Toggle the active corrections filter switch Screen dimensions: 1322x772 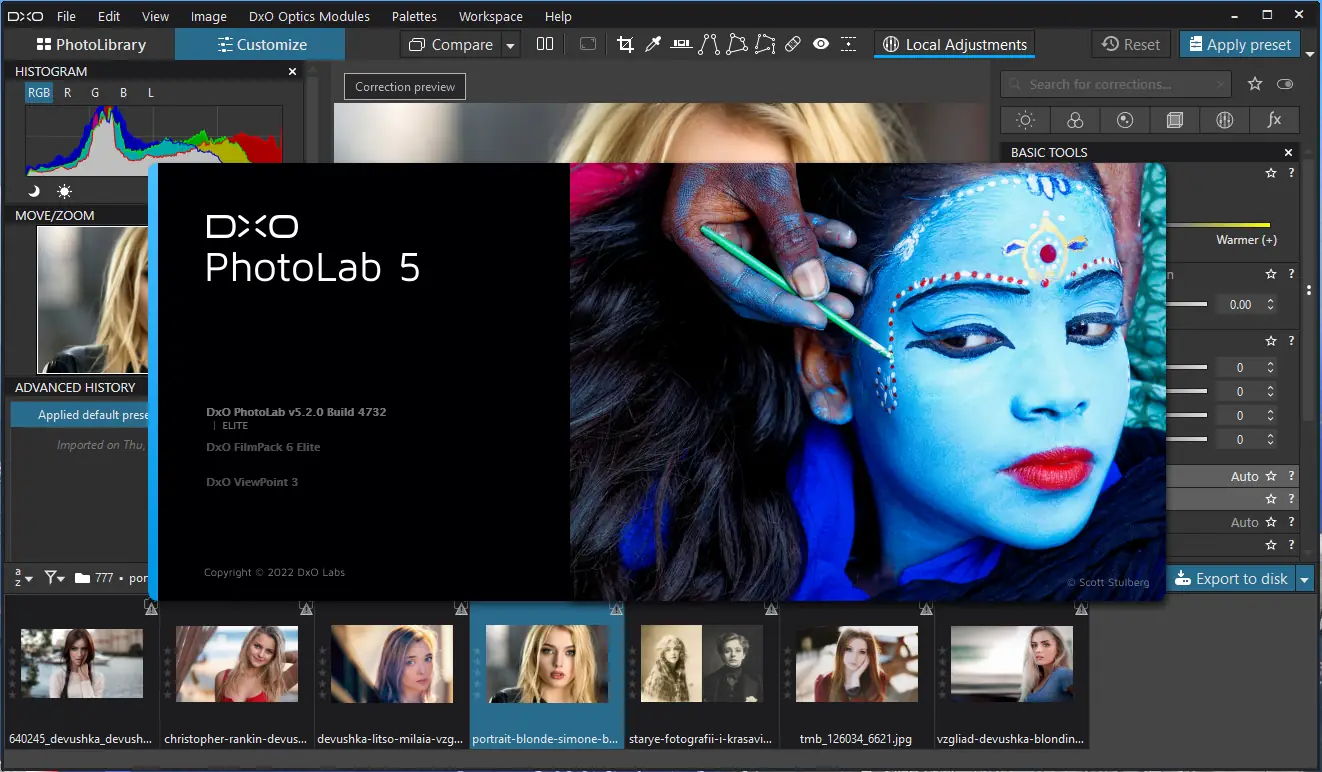(x=1285, y=85)
